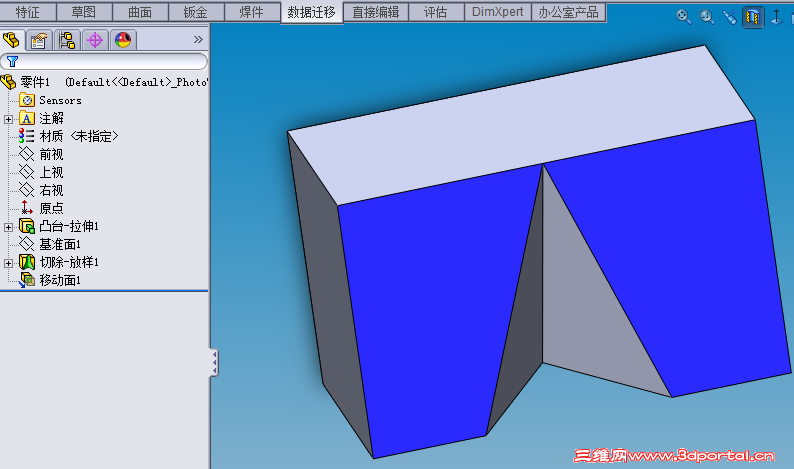This screenshot has height=469, width=794.
Task: Select the 材质 material icon
Action: [x=26, y=136]
